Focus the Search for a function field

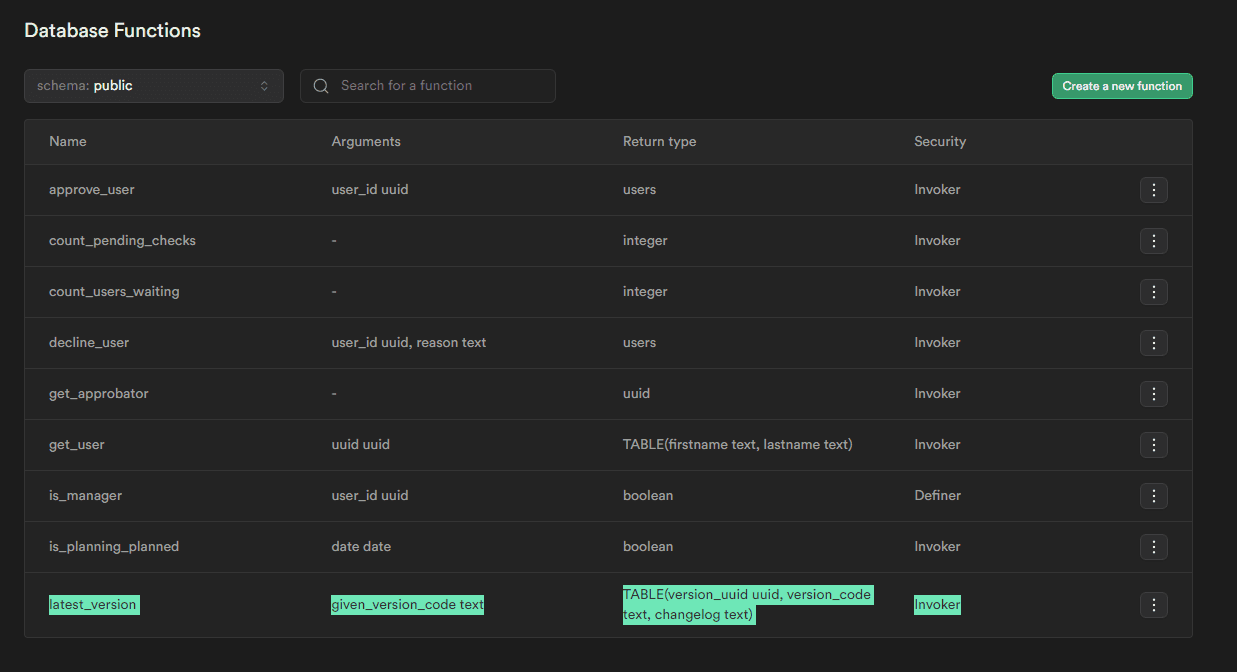click(x=440, y=86)
